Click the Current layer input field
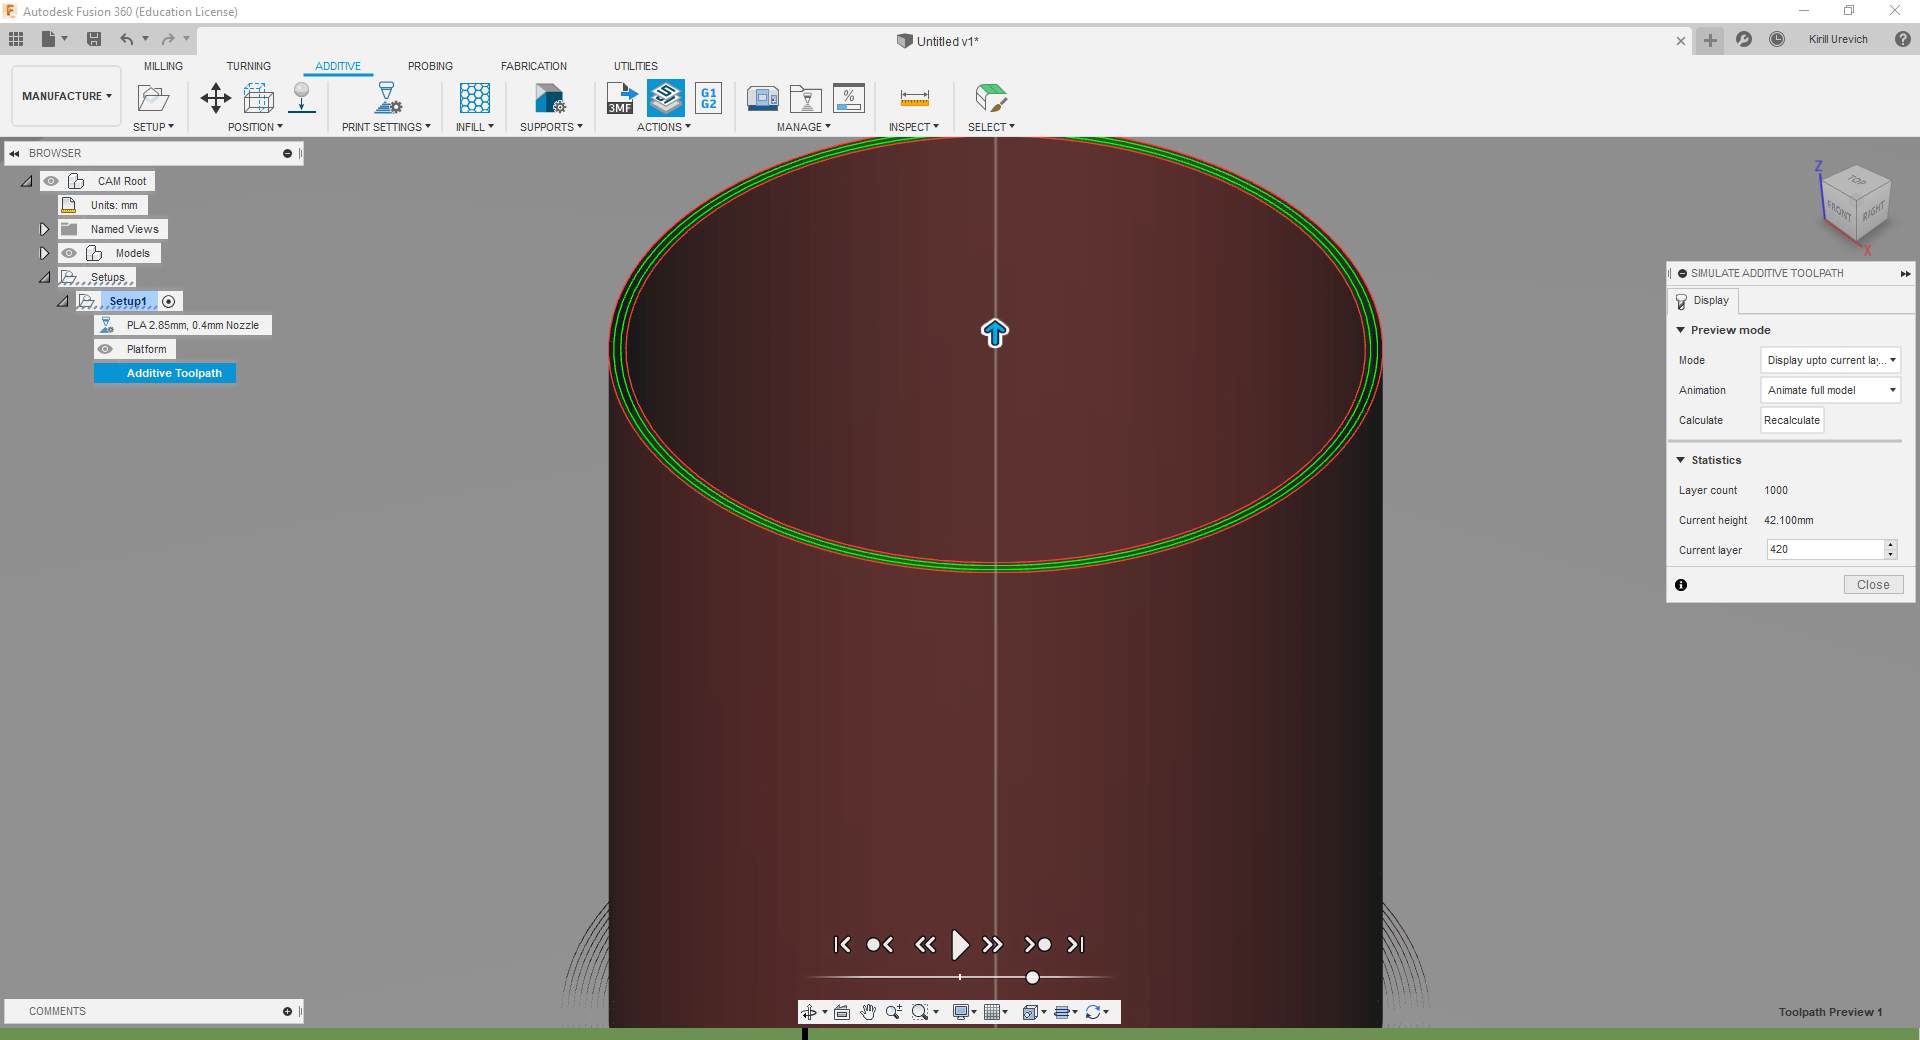This screenshot has height=1040, width=1920. click(x=1824, y=550)
